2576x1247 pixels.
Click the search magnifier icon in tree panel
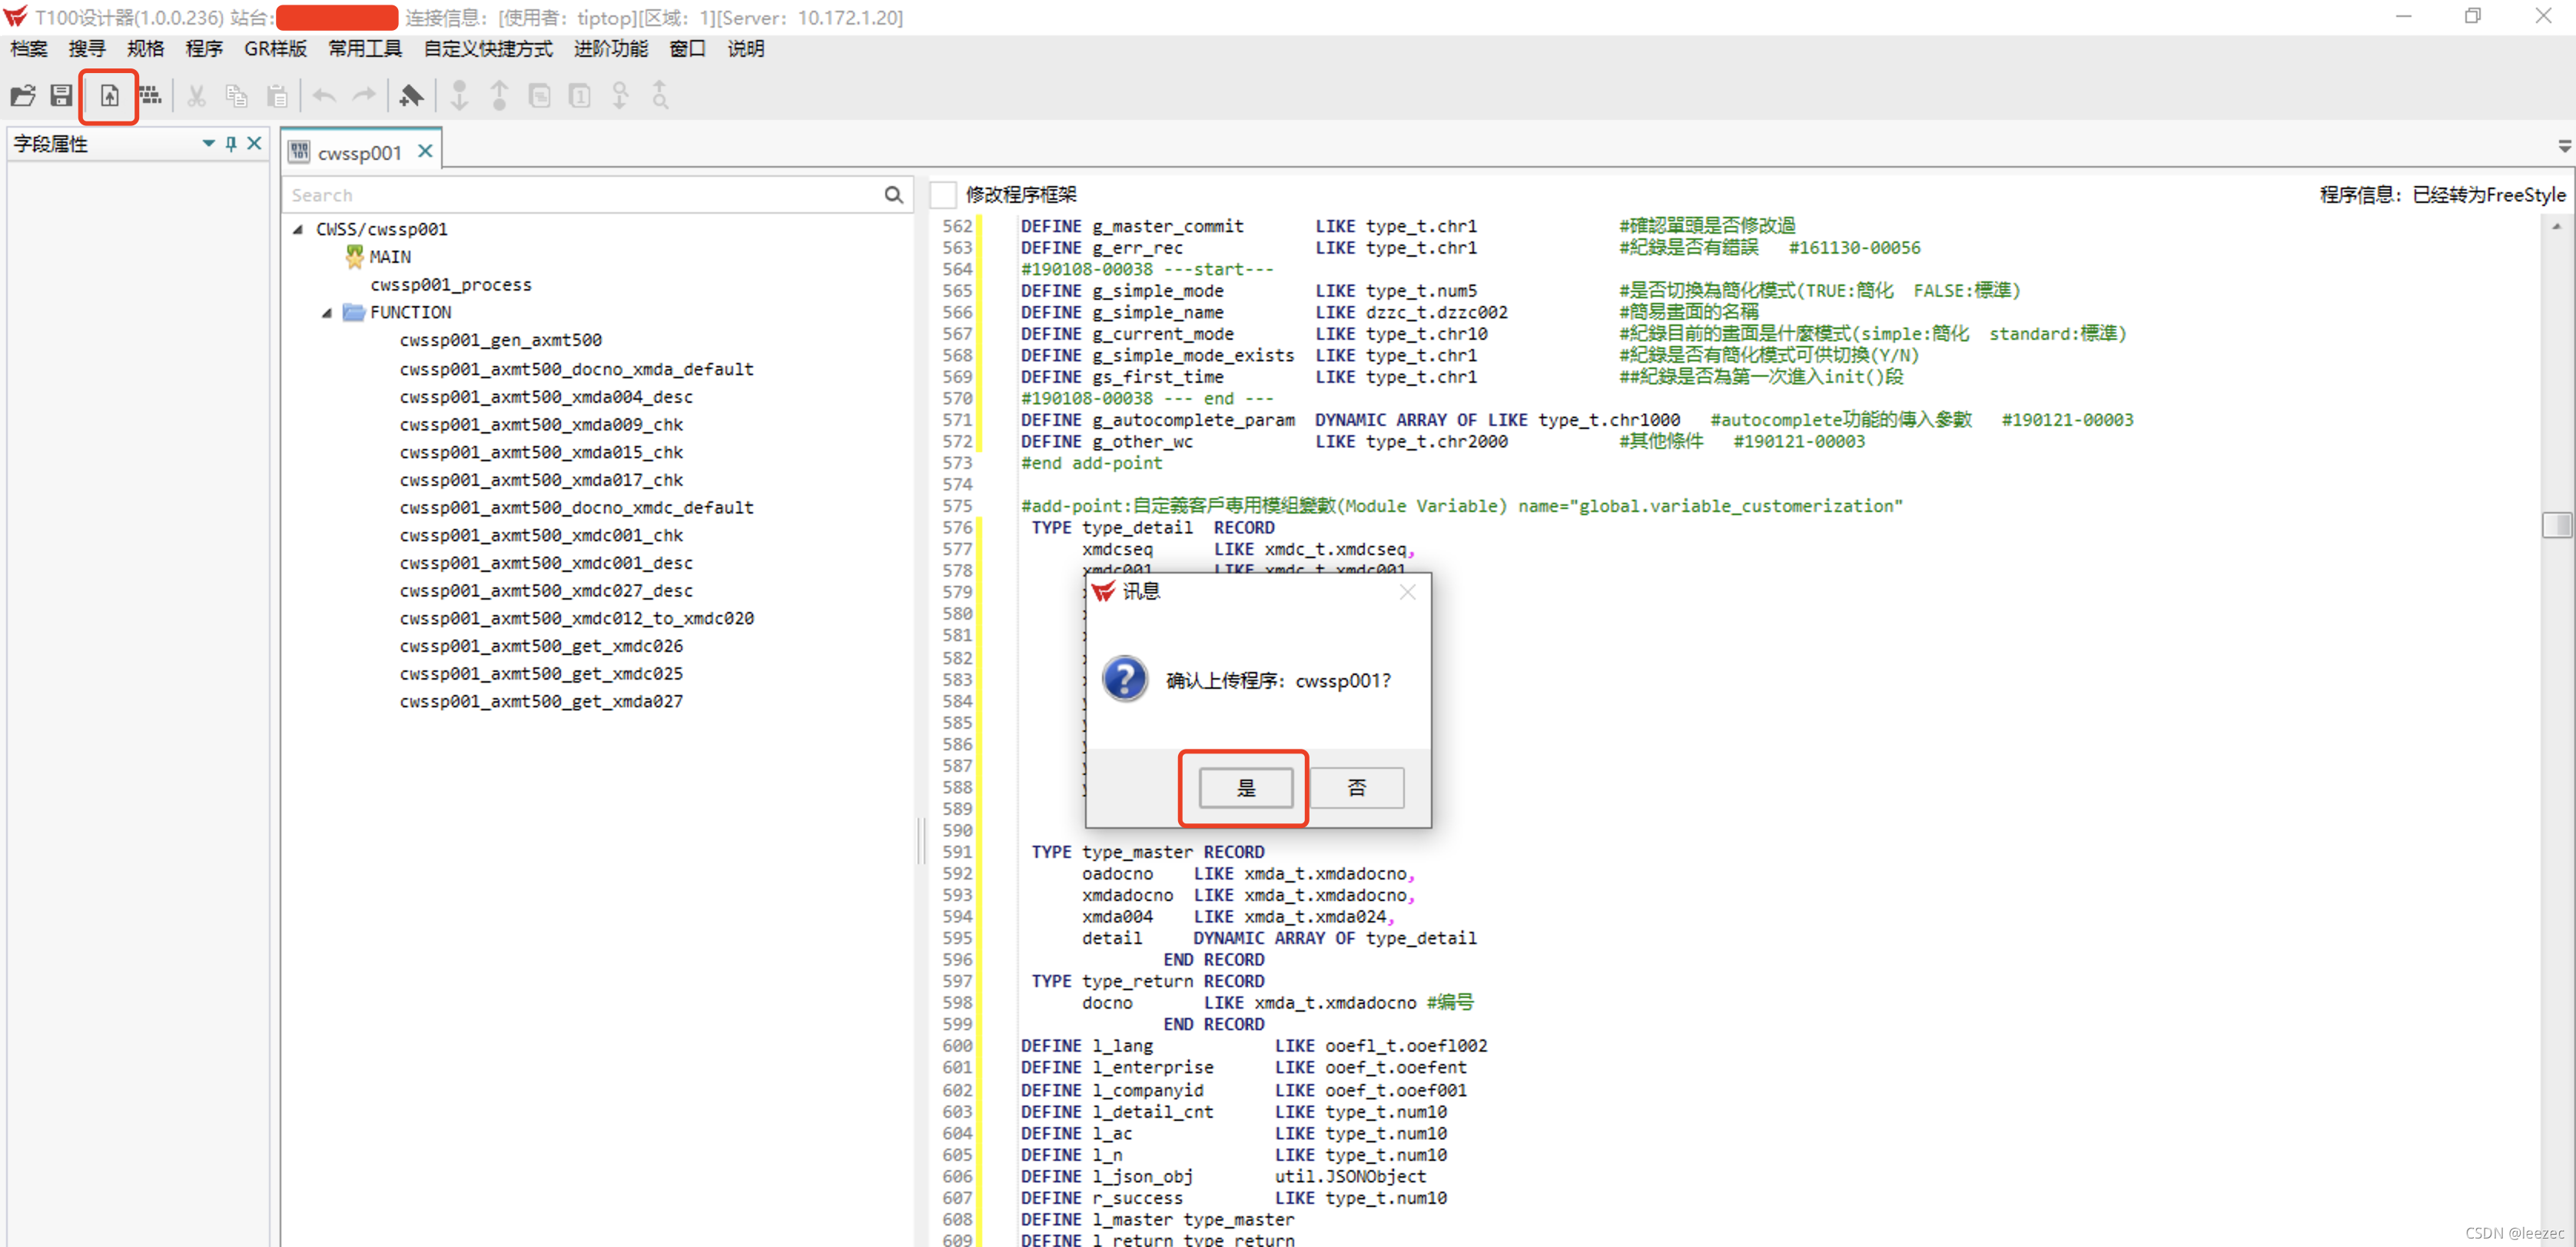893,195
